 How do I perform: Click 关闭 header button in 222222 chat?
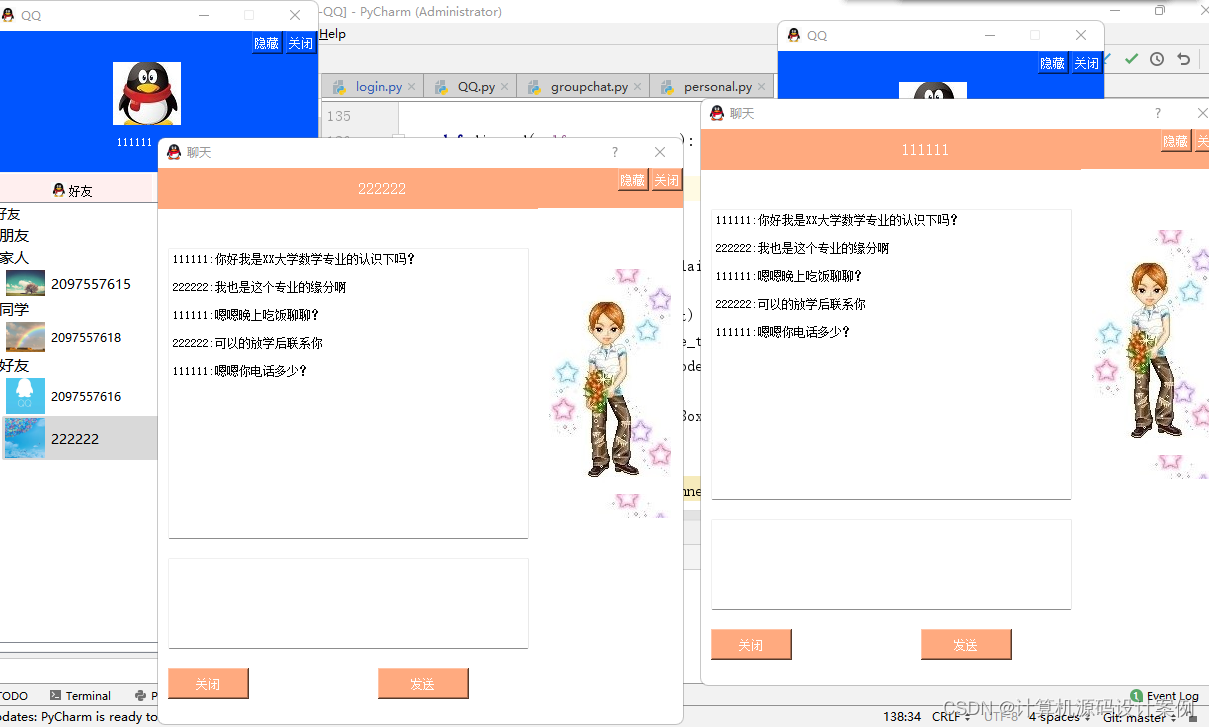click(x=667, y=180)
